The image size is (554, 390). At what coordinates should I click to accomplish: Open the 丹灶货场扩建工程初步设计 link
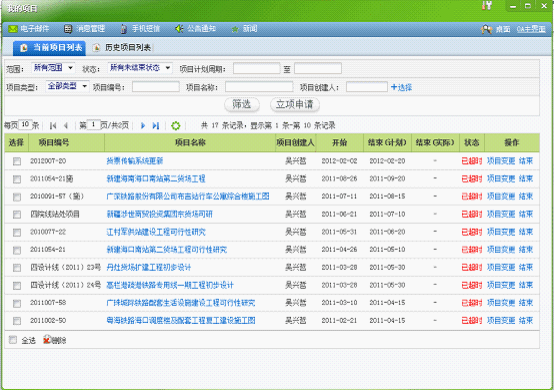[x=149, y=267]
